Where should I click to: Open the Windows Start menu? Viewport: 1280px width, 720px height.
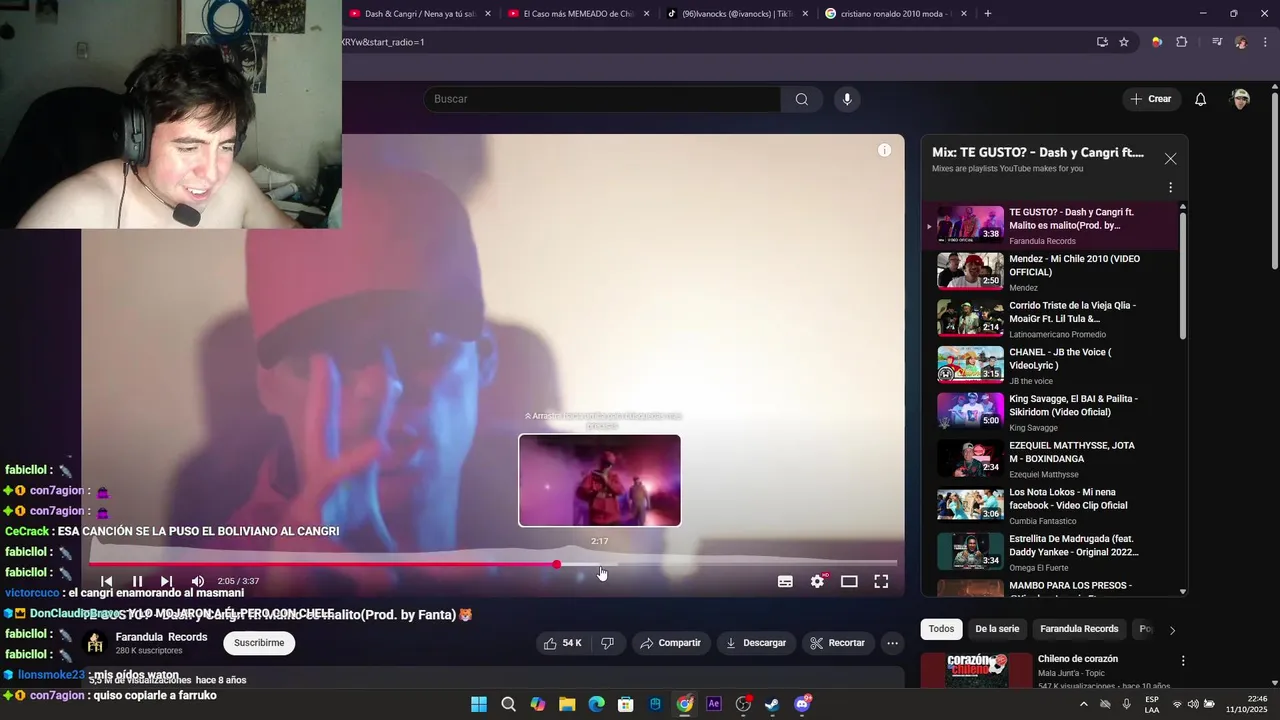coord(479,704)
